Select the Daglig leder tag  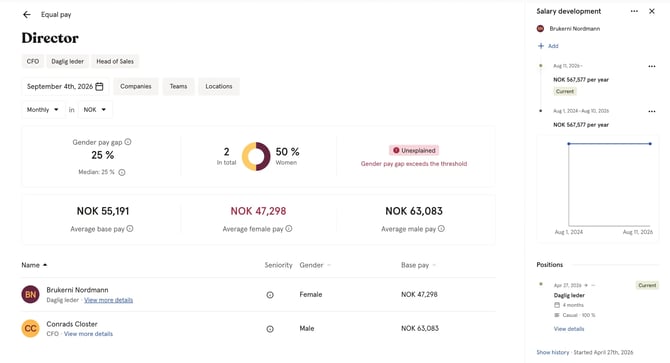(68, 61)
